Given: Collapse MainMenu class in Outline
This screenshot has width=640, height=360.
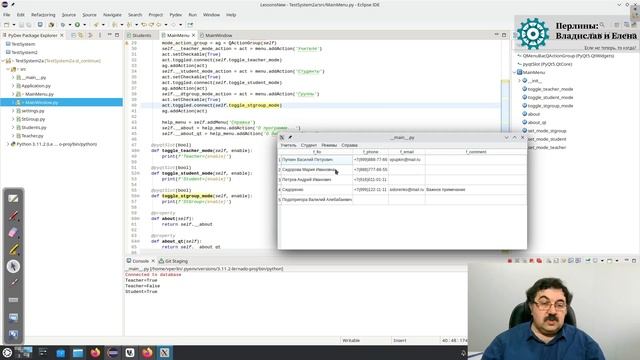Looking at the screenshot, I should (515, 72).
